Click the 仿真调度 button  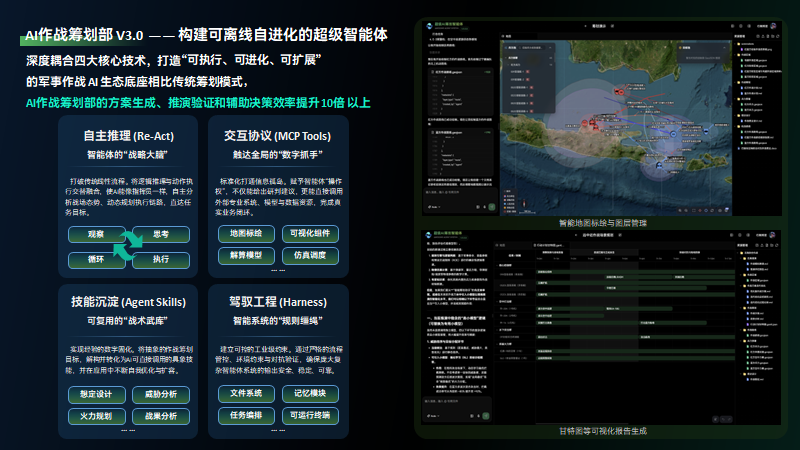(x=310, y=255)
